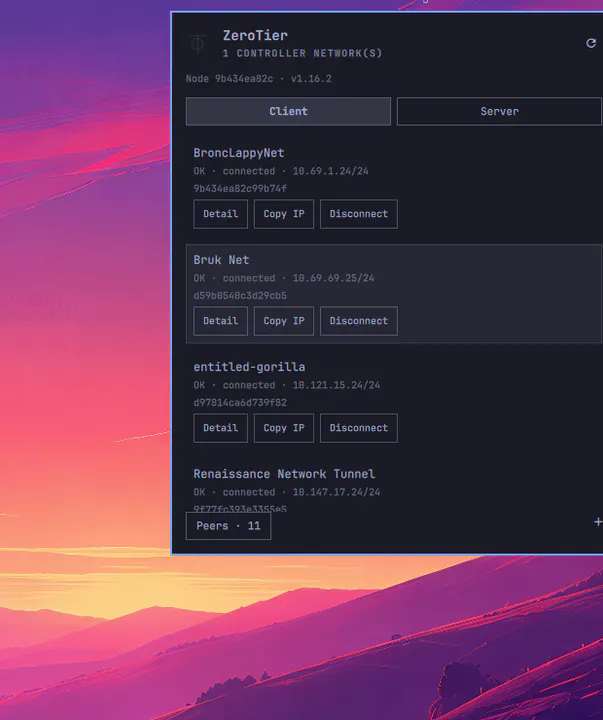Select the Bruk Net network name
603x720 pixels.
pos(221,260)
